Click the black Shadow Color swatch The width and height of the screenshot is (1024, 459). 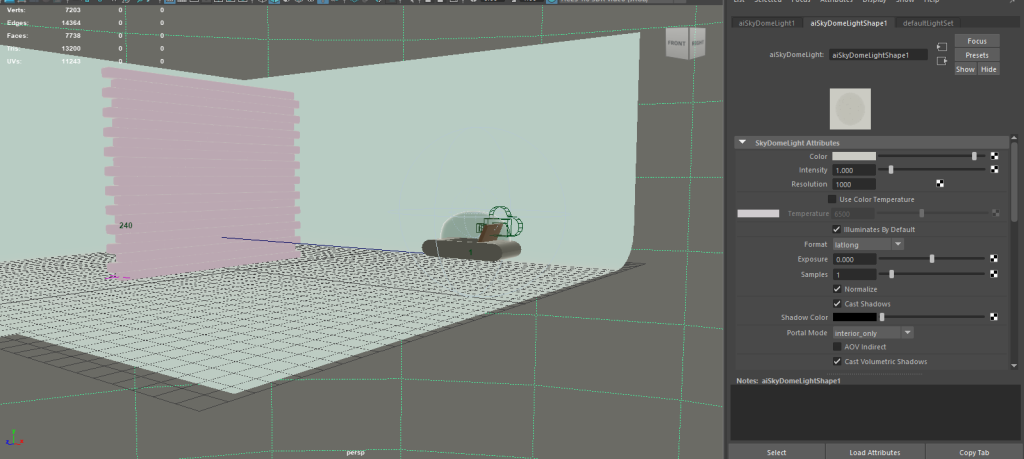click(x=854, y=318)
